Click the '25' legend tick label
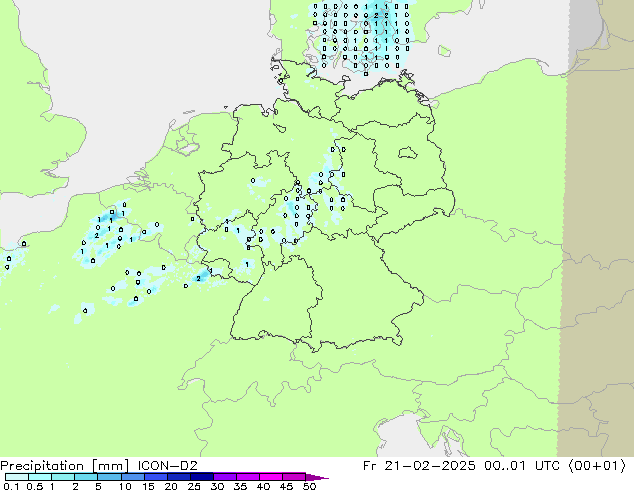 [x=194, y=486]
